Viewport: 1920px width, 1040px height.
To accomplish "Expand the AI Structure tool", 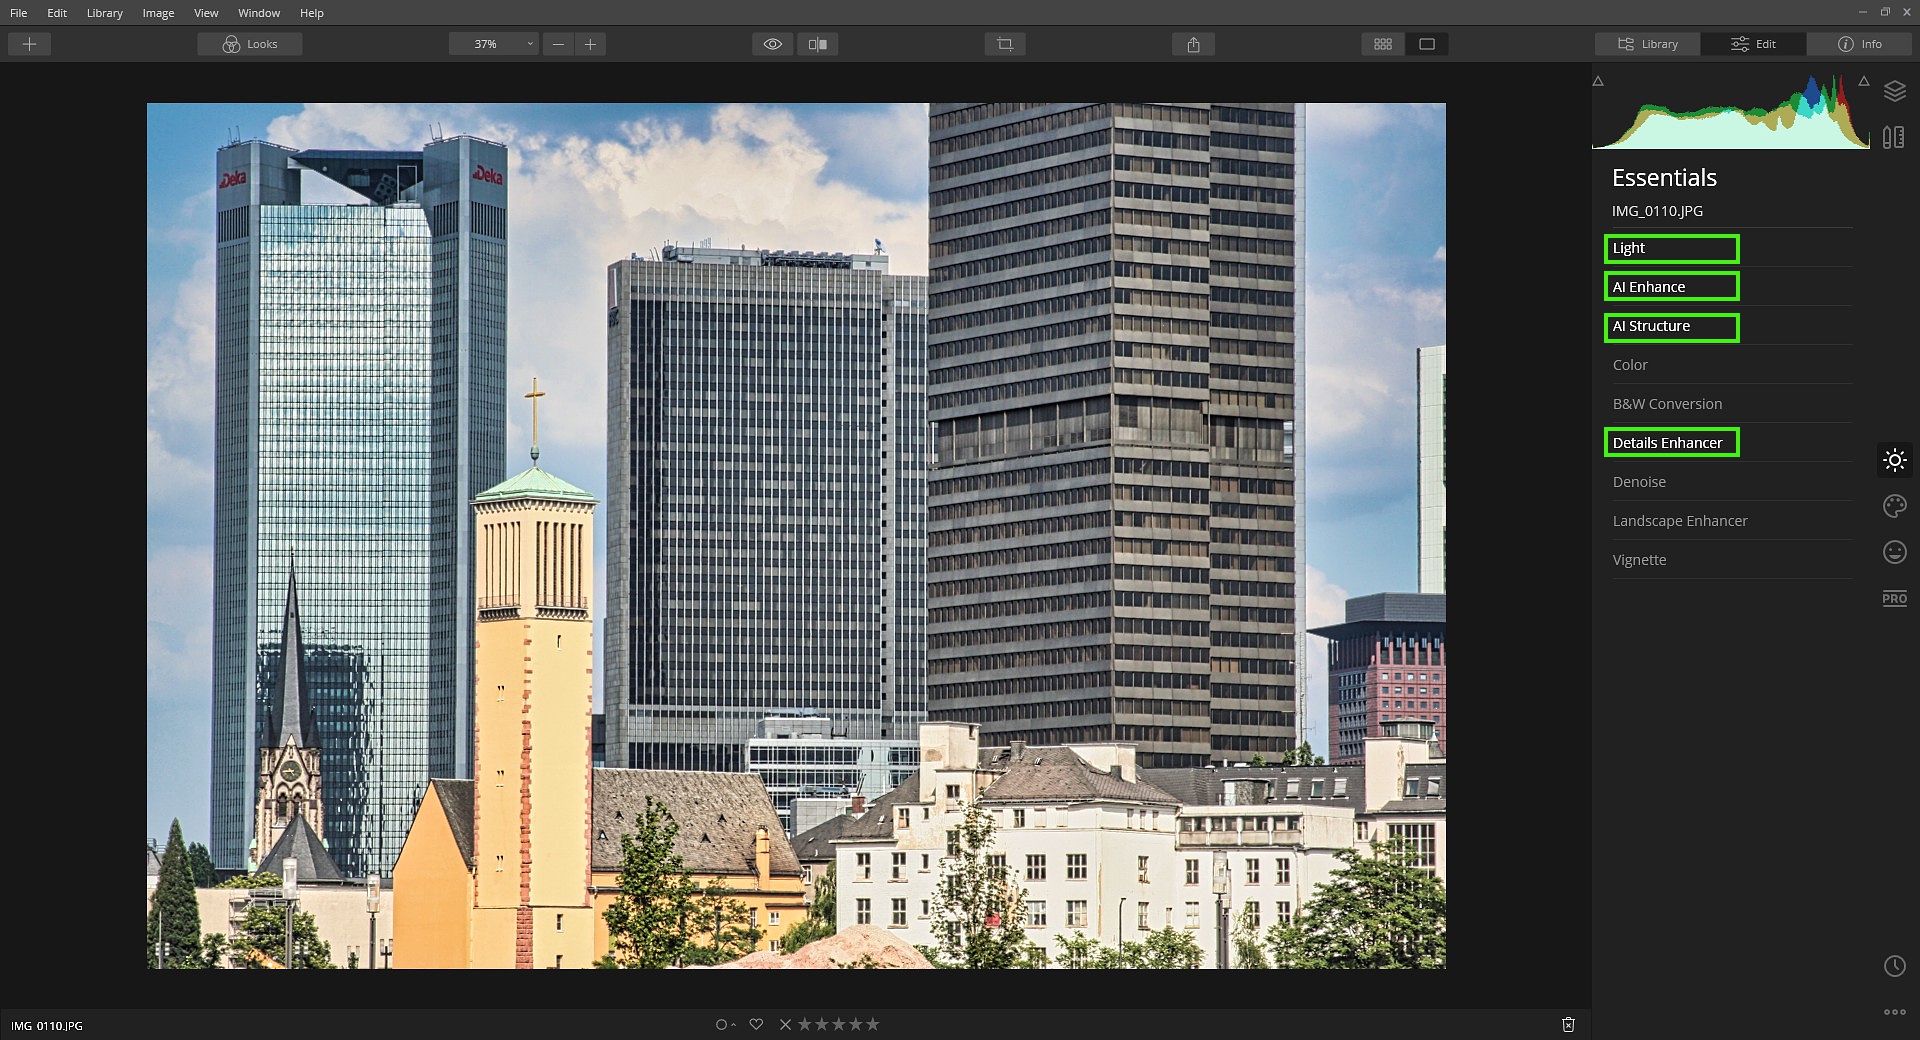I will (1732, 326).
